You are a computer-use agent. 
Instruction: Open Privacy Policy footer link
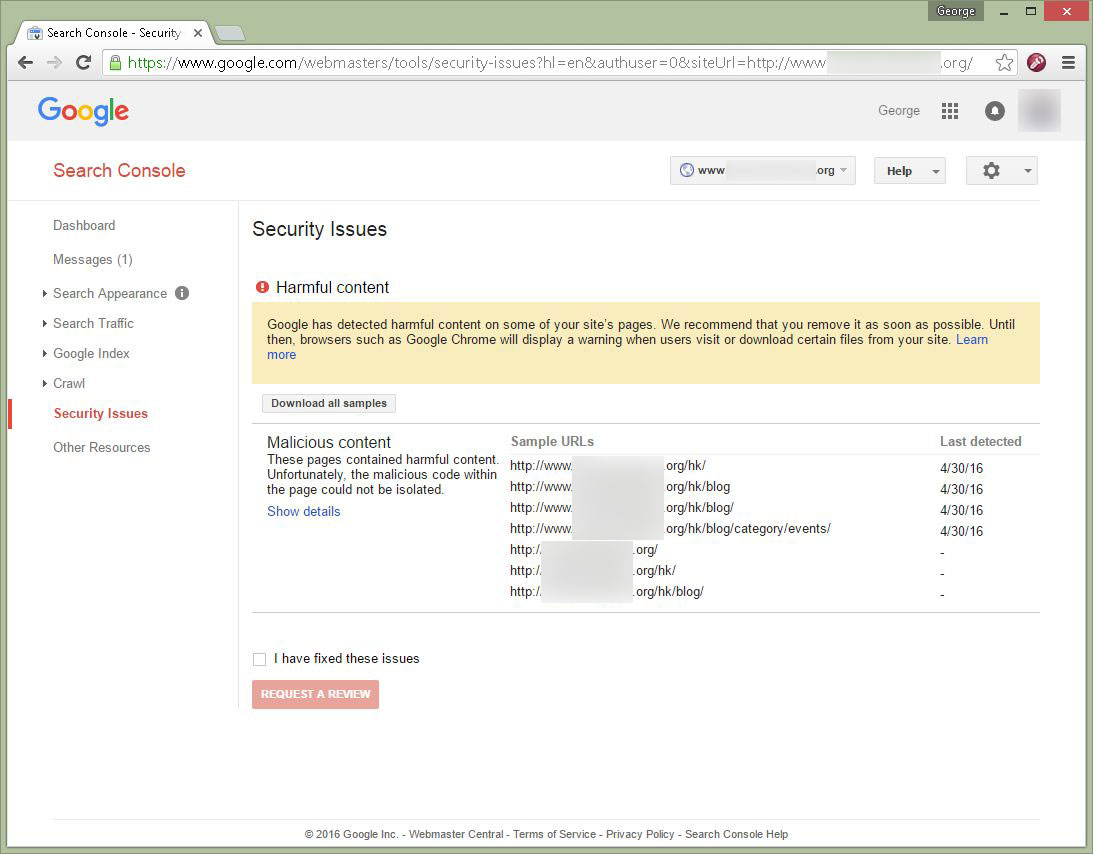tap(640, 834)
